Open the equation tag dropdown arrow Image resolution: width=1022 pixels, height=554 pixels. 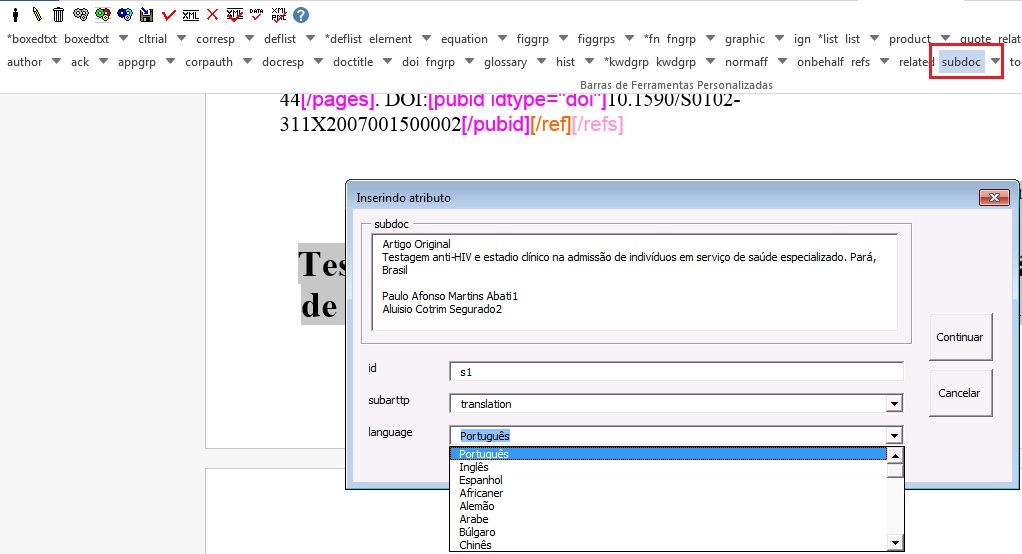click(506, 39)
